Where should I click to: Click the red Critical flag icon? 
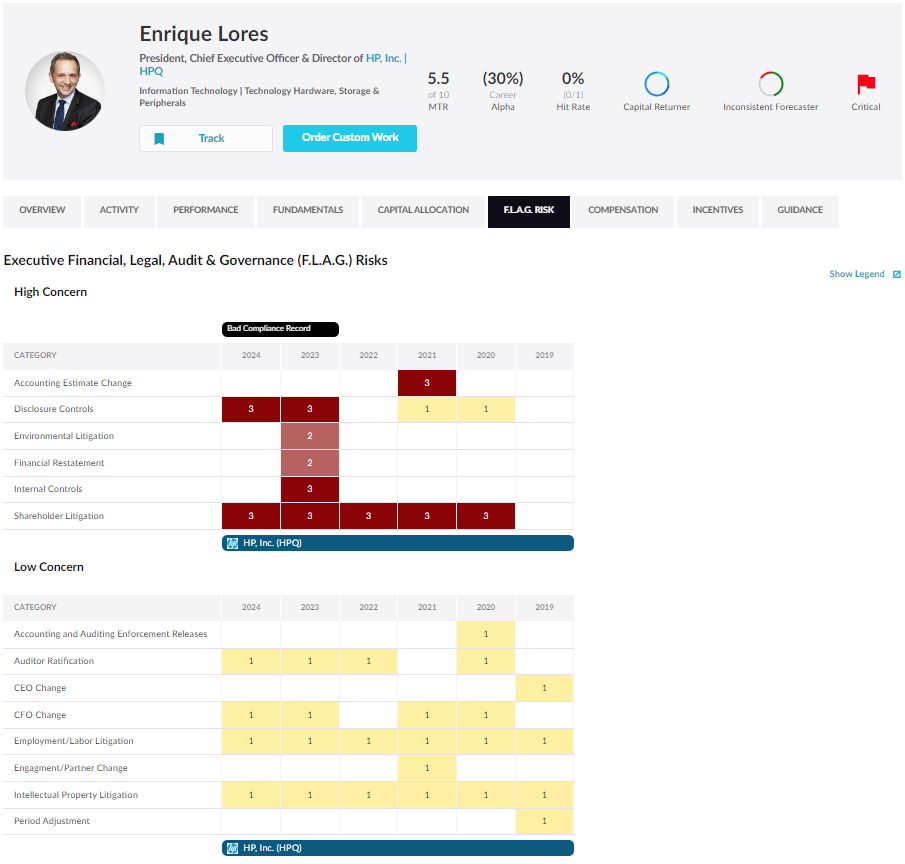[866, 84]
